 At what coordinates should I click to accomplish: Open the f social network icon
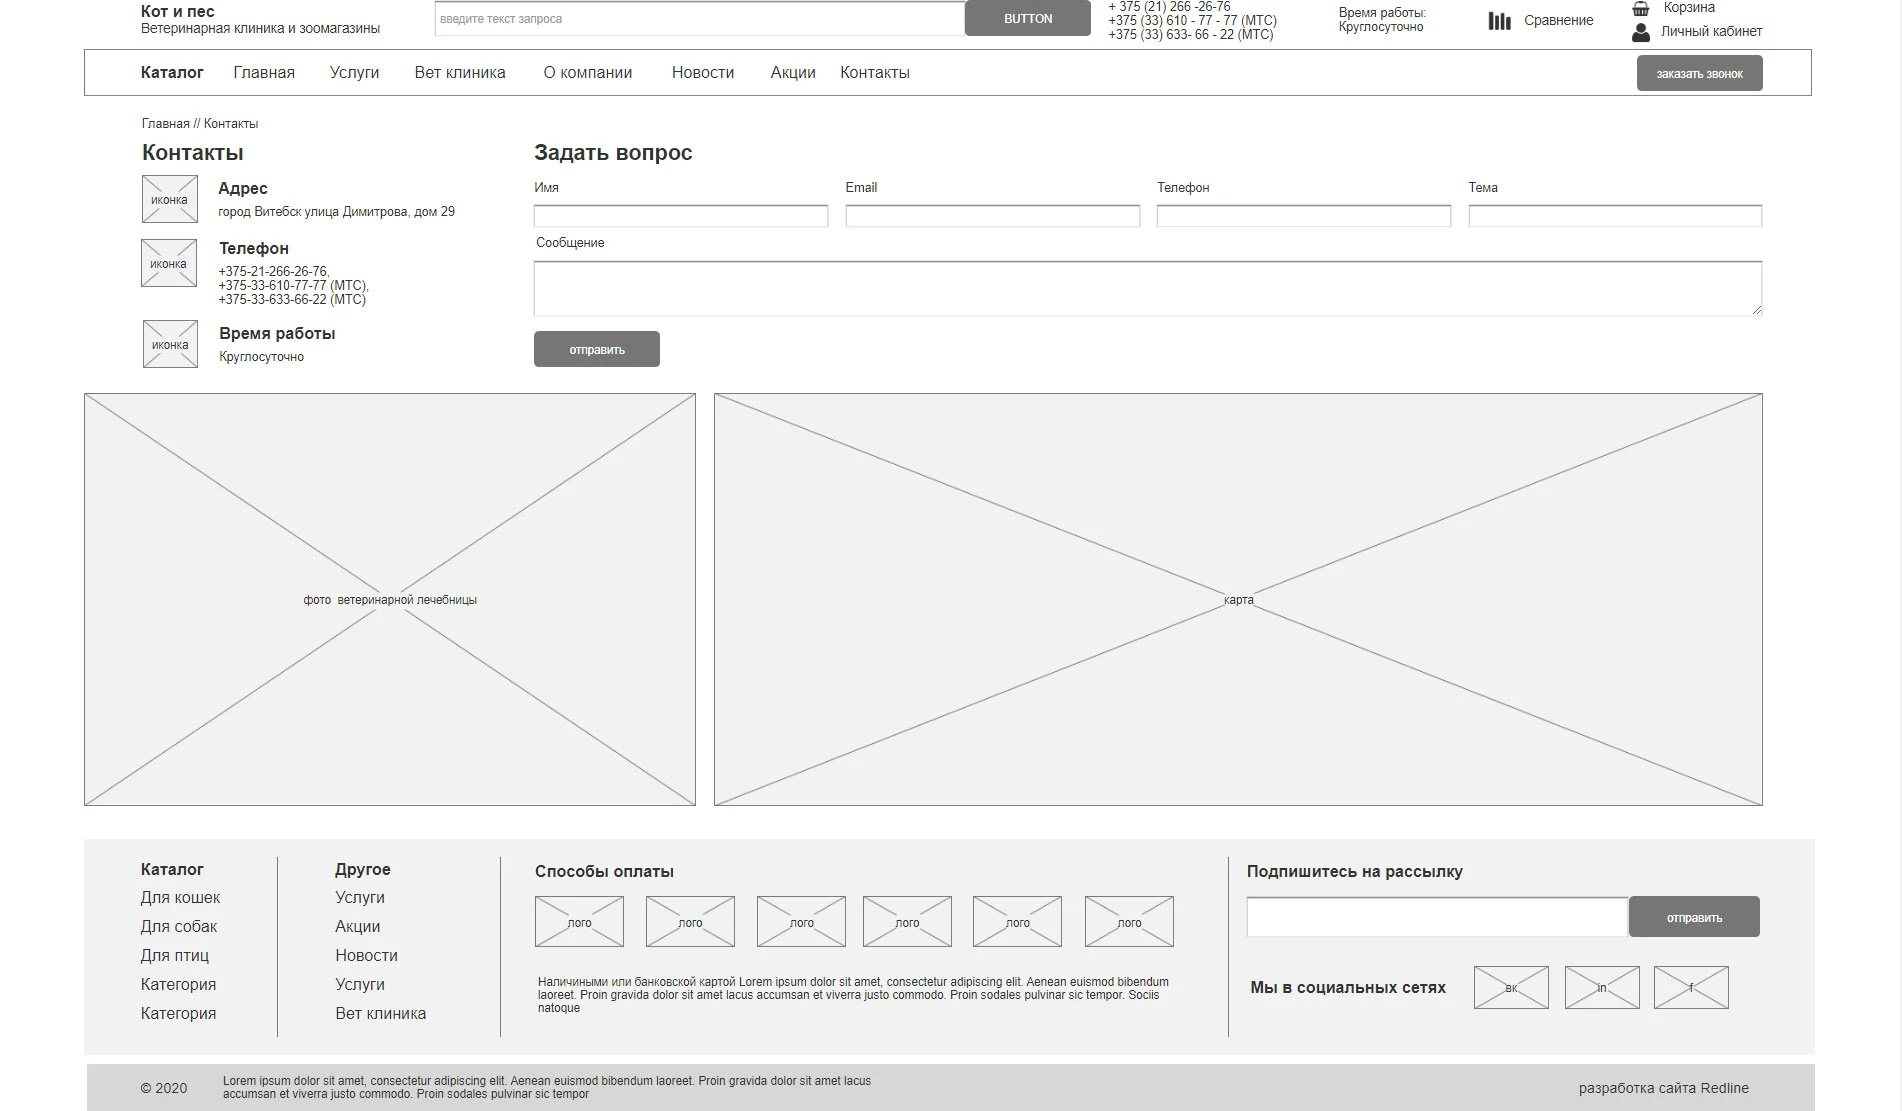[x=1691, y=987]
